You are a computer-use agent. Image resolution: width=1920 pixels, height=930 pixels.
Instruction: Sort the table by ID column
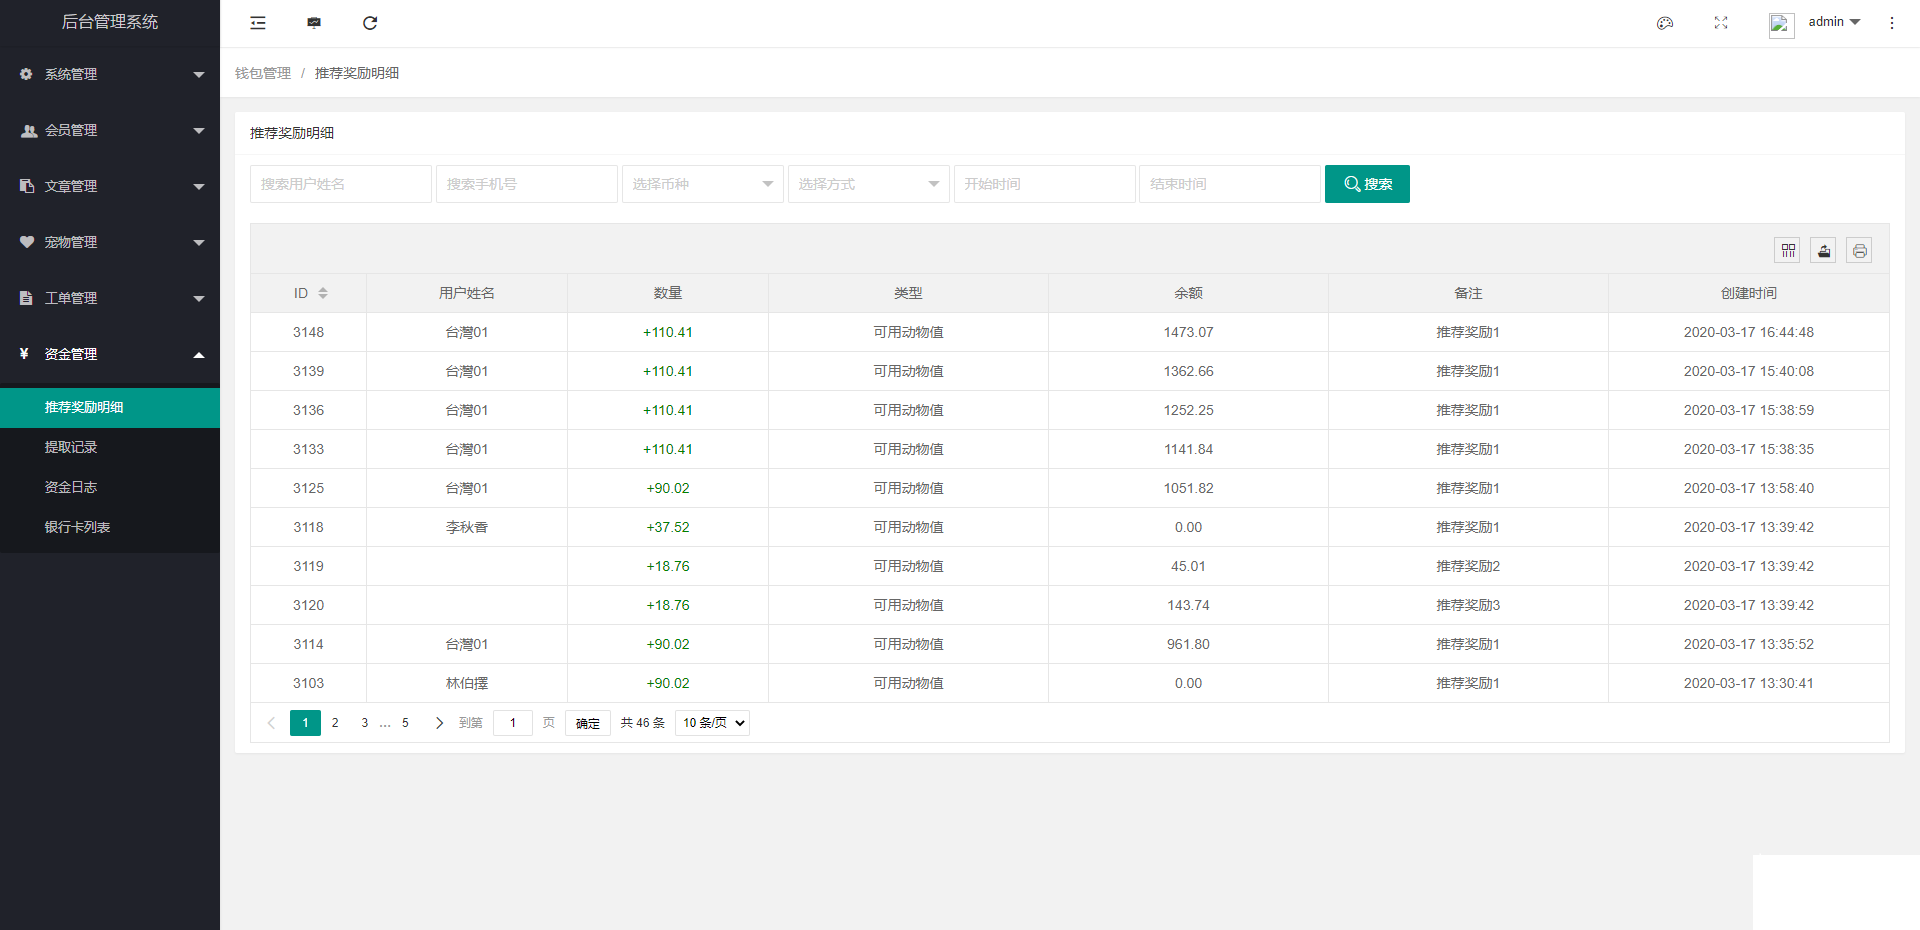pyautogui.click(x=322, y=293)
